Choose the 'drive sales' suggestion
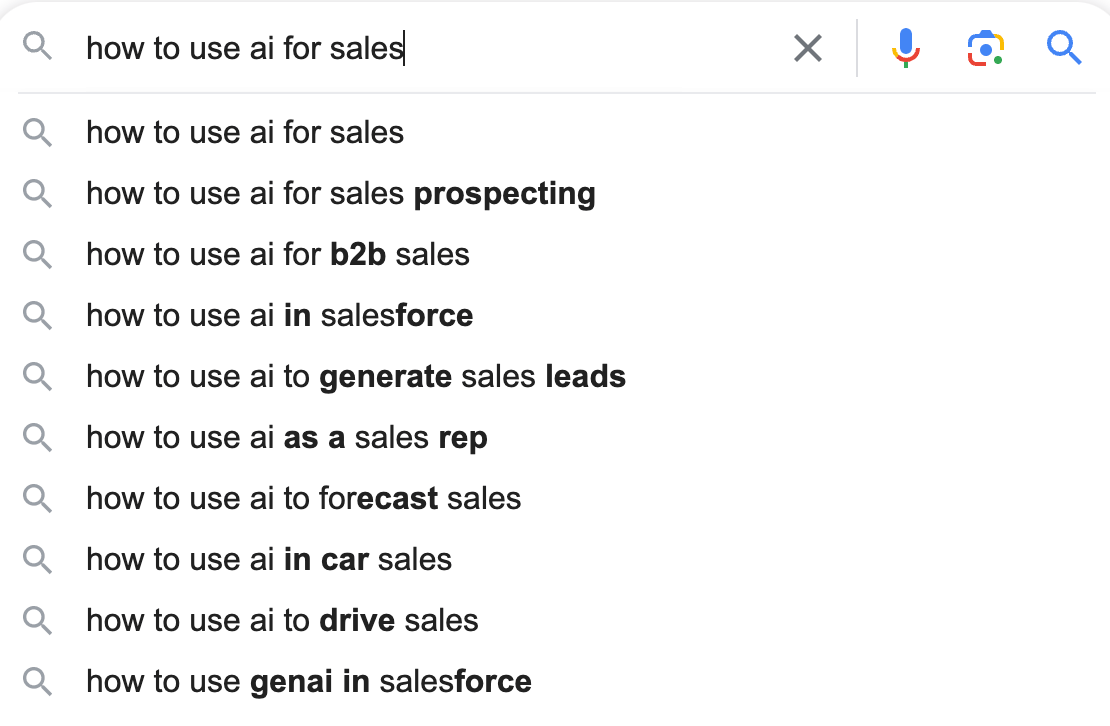 [x=282, y=620]
